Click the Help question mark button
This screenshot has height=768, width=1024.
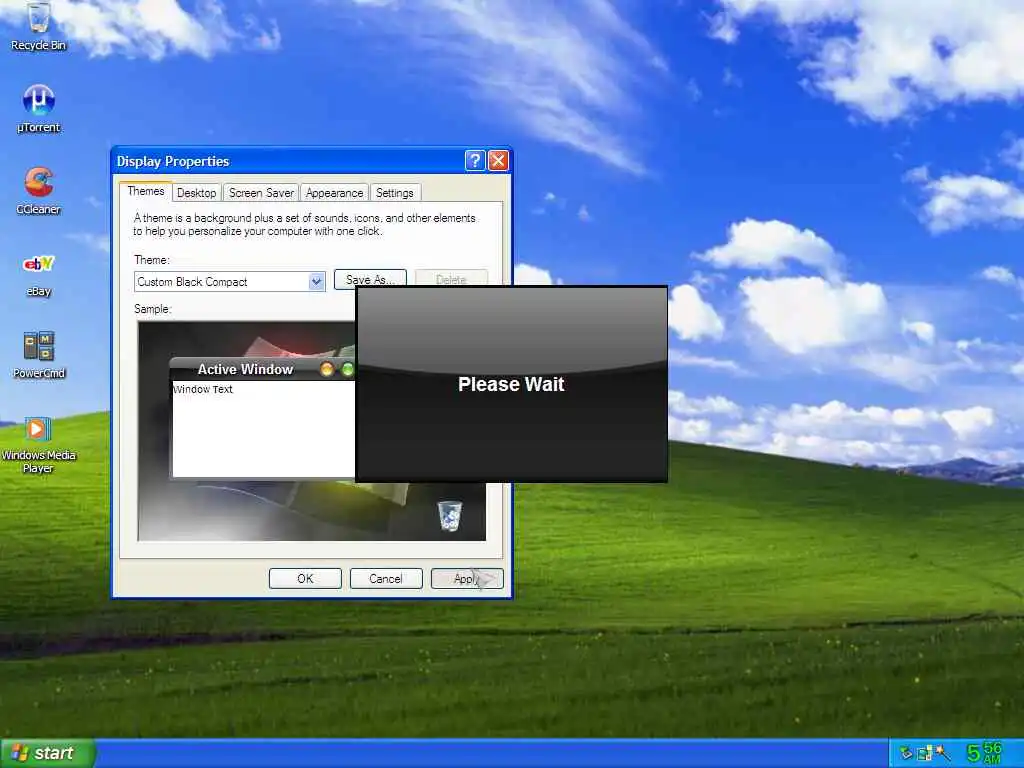click(475, 161)
